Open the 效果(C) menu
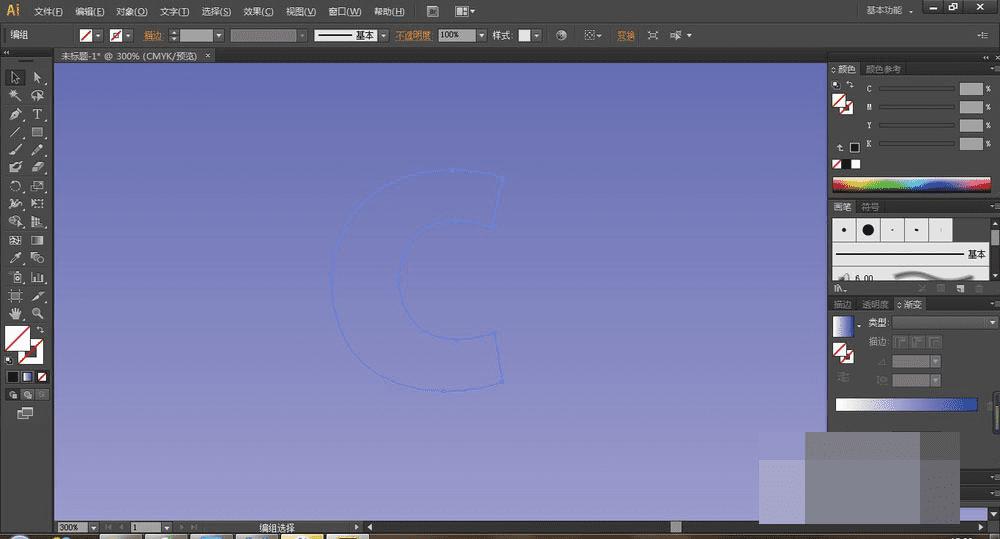1000x539 pixels. pos(259,11)
